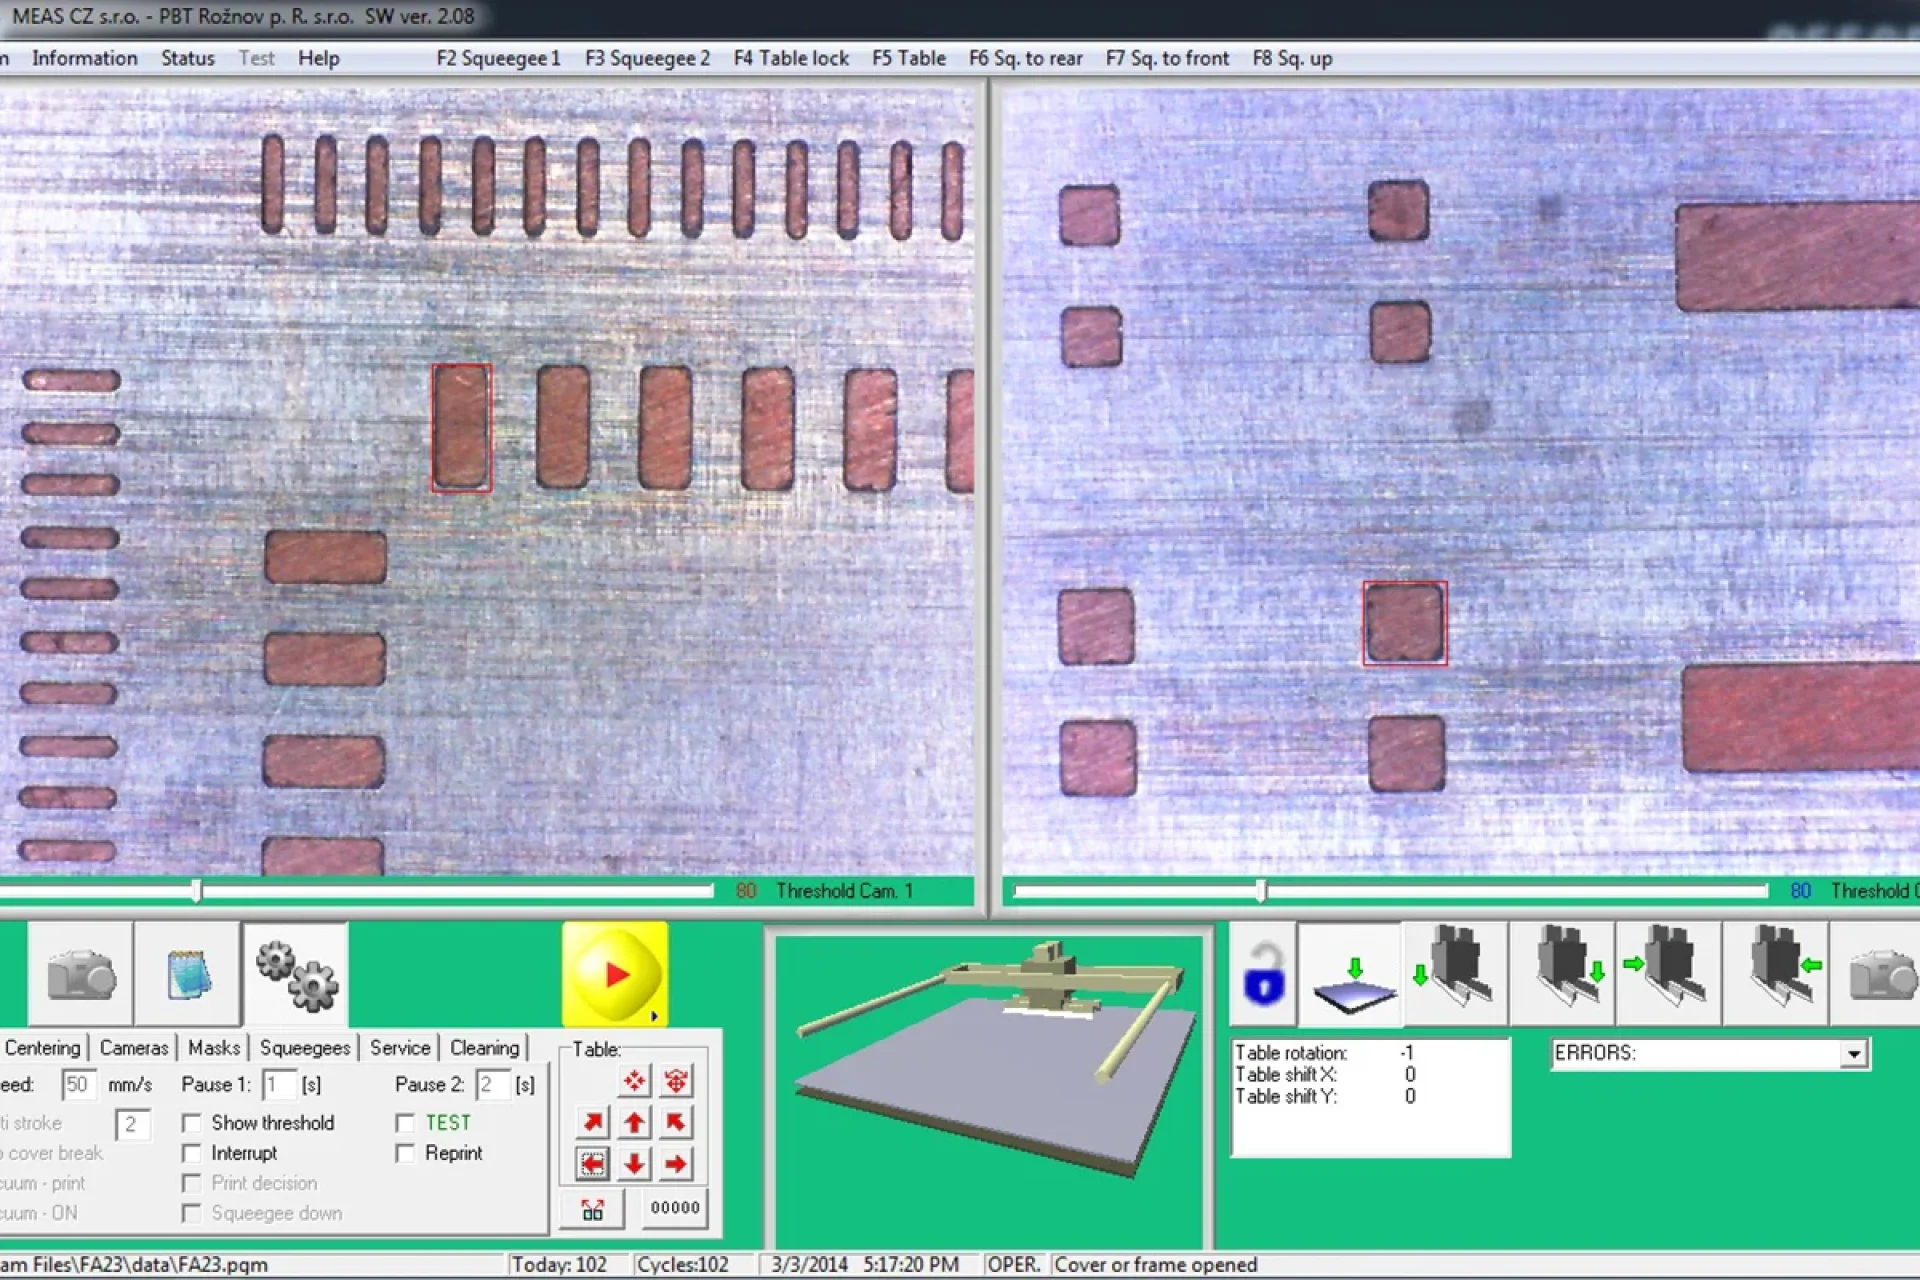
Task: Open the Information menu
Action: [85, 58]
